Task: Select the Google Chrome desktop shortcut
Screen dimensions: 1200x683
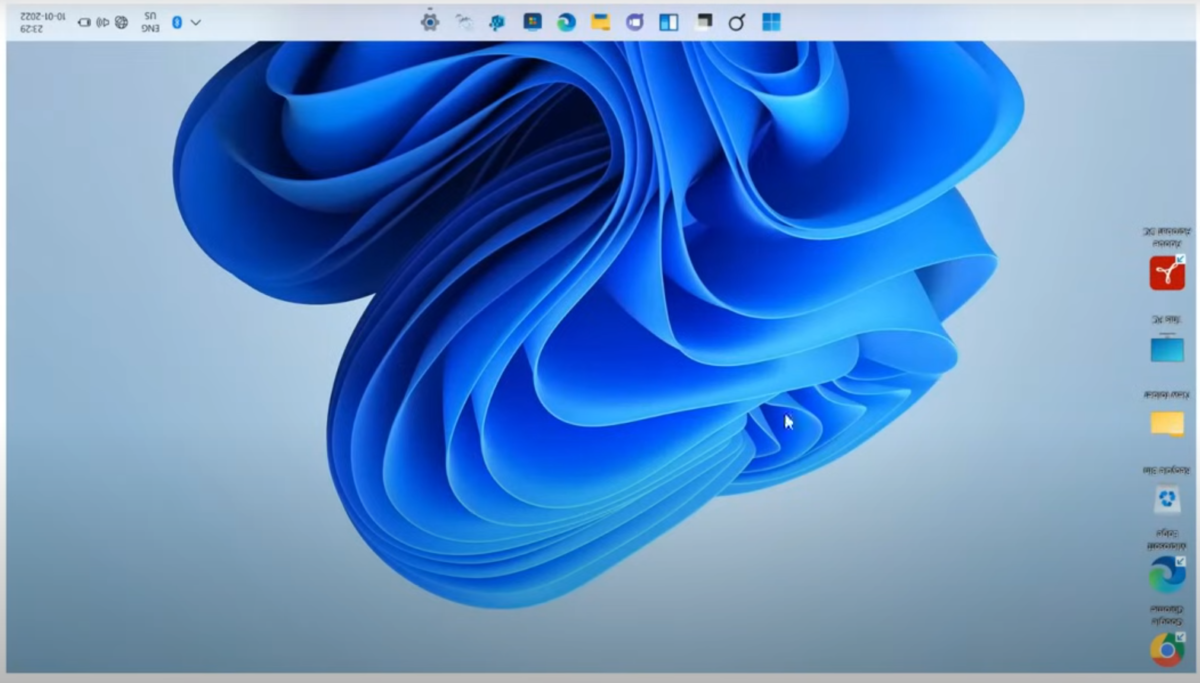Action: coord(1167,649)
